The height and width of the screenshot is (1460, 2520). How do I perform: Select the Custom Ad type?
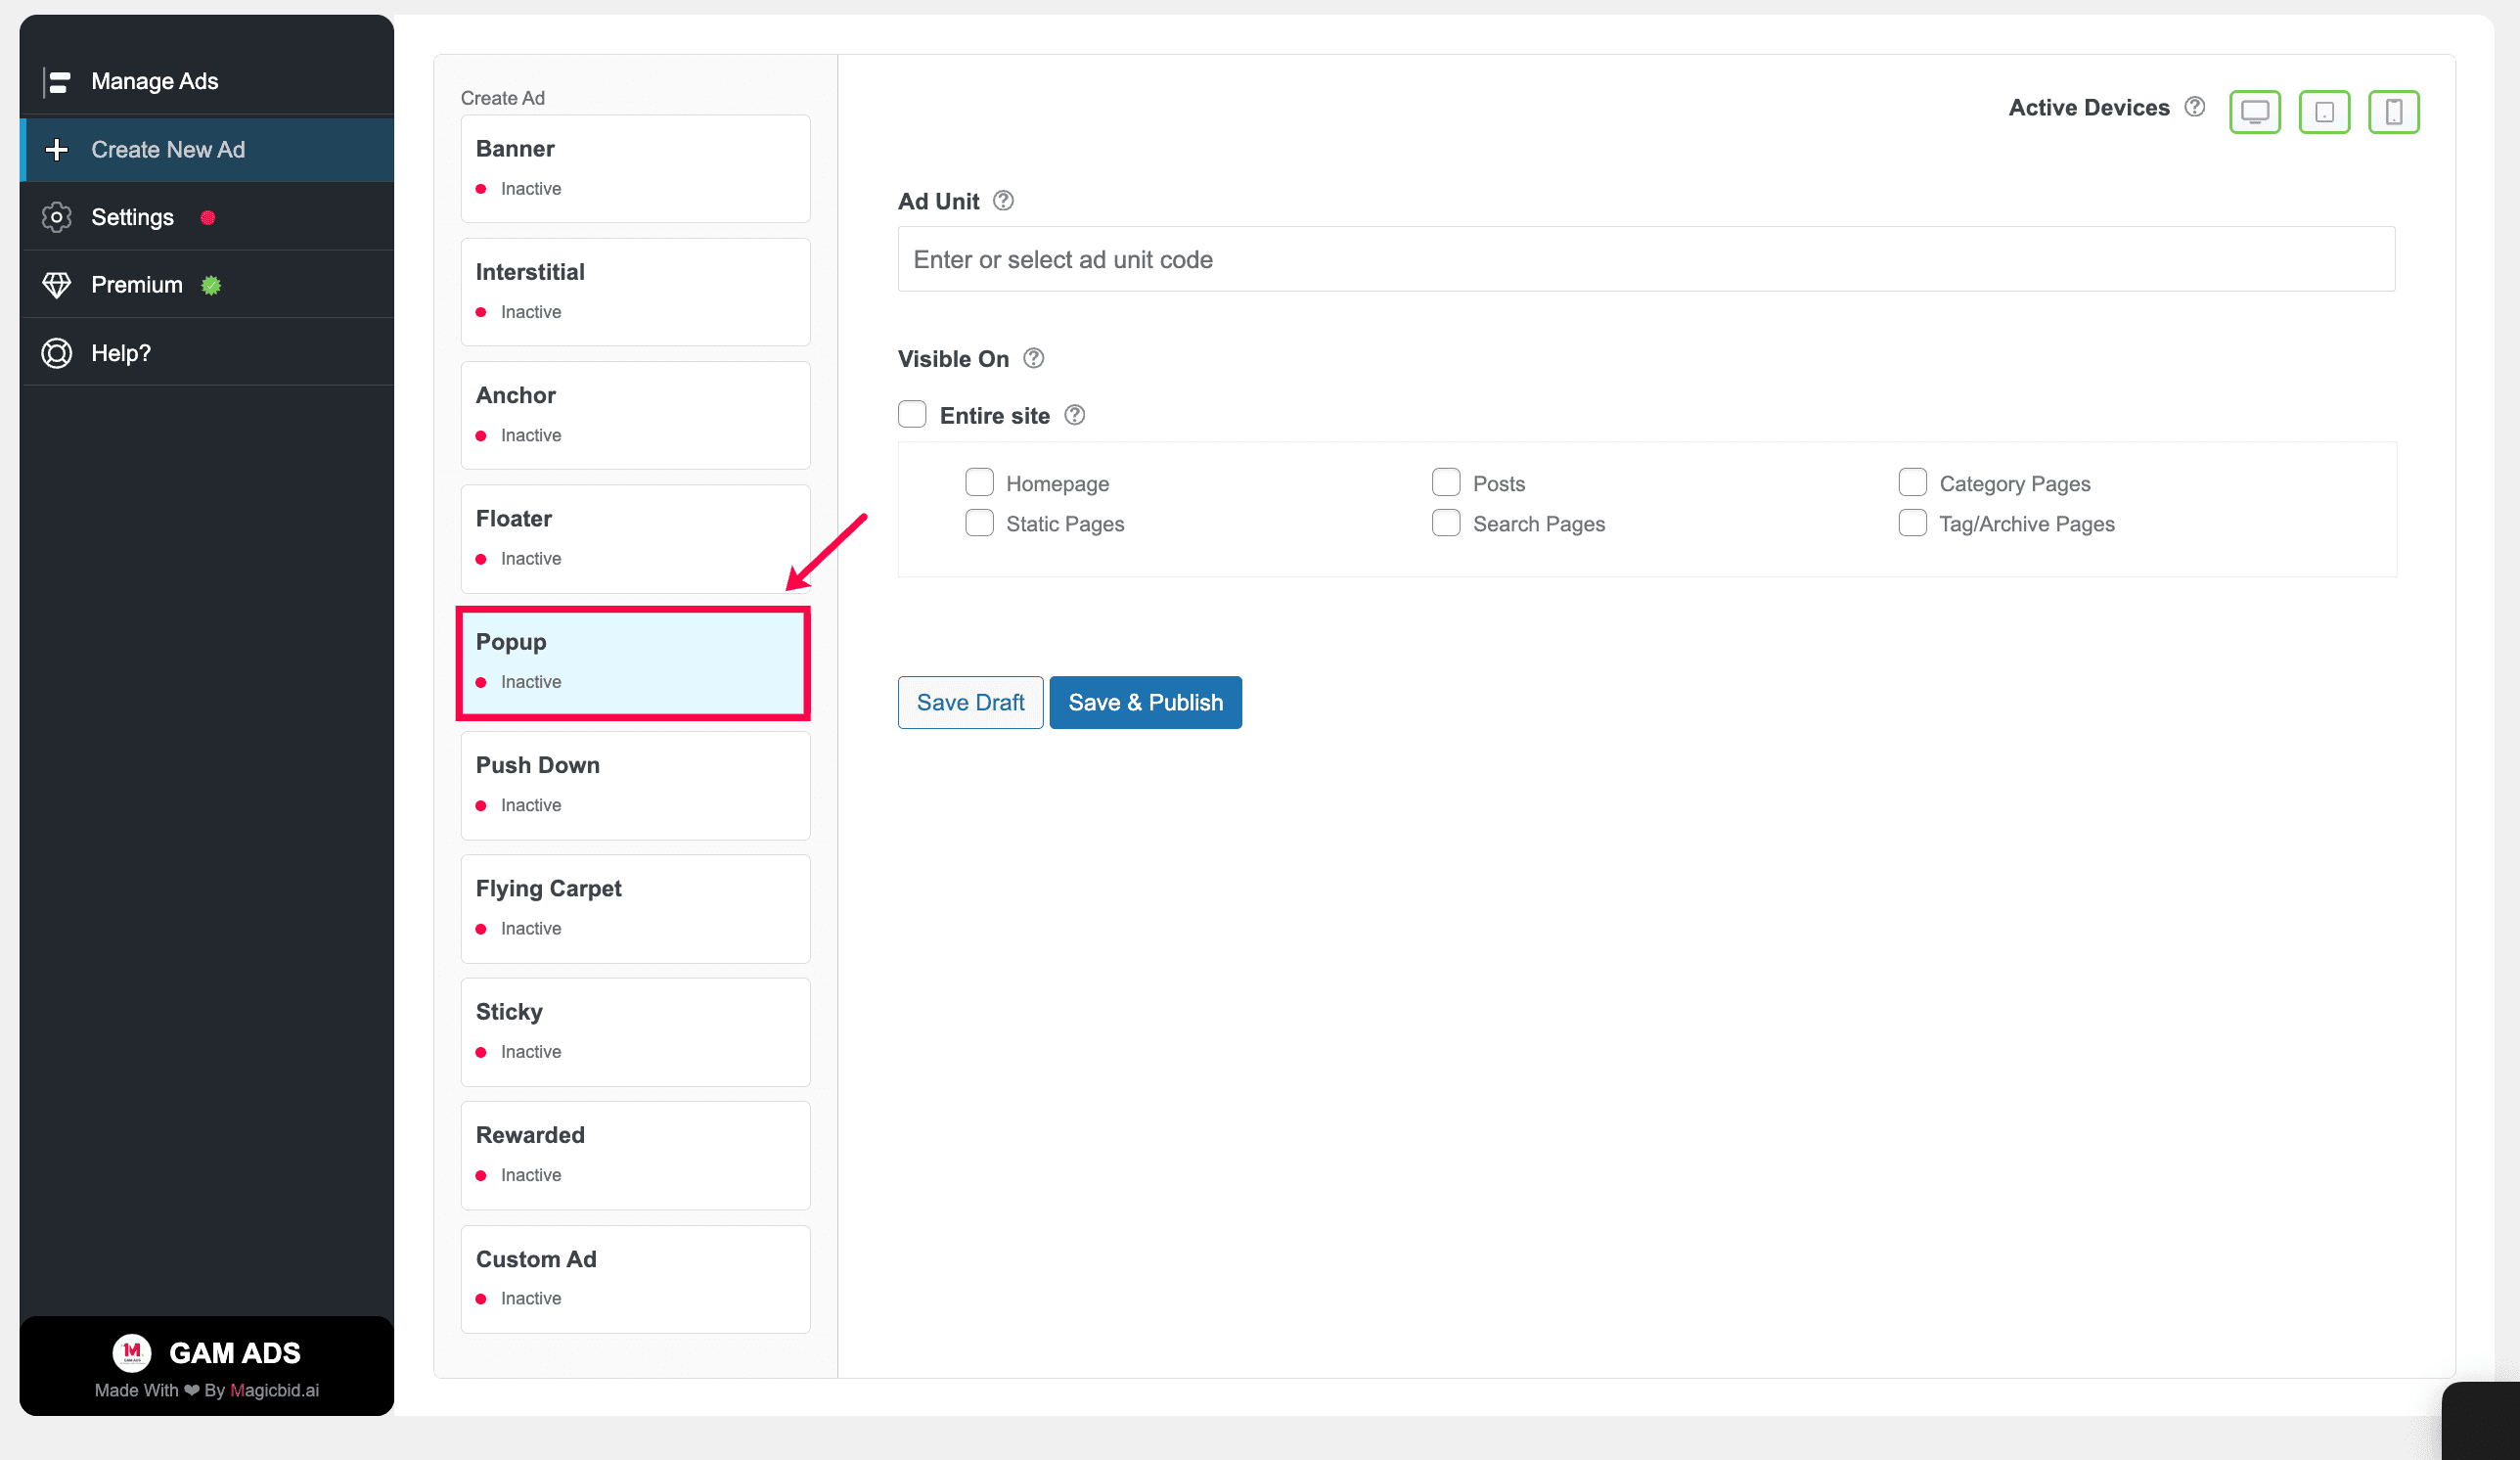tap(635, 1279)
